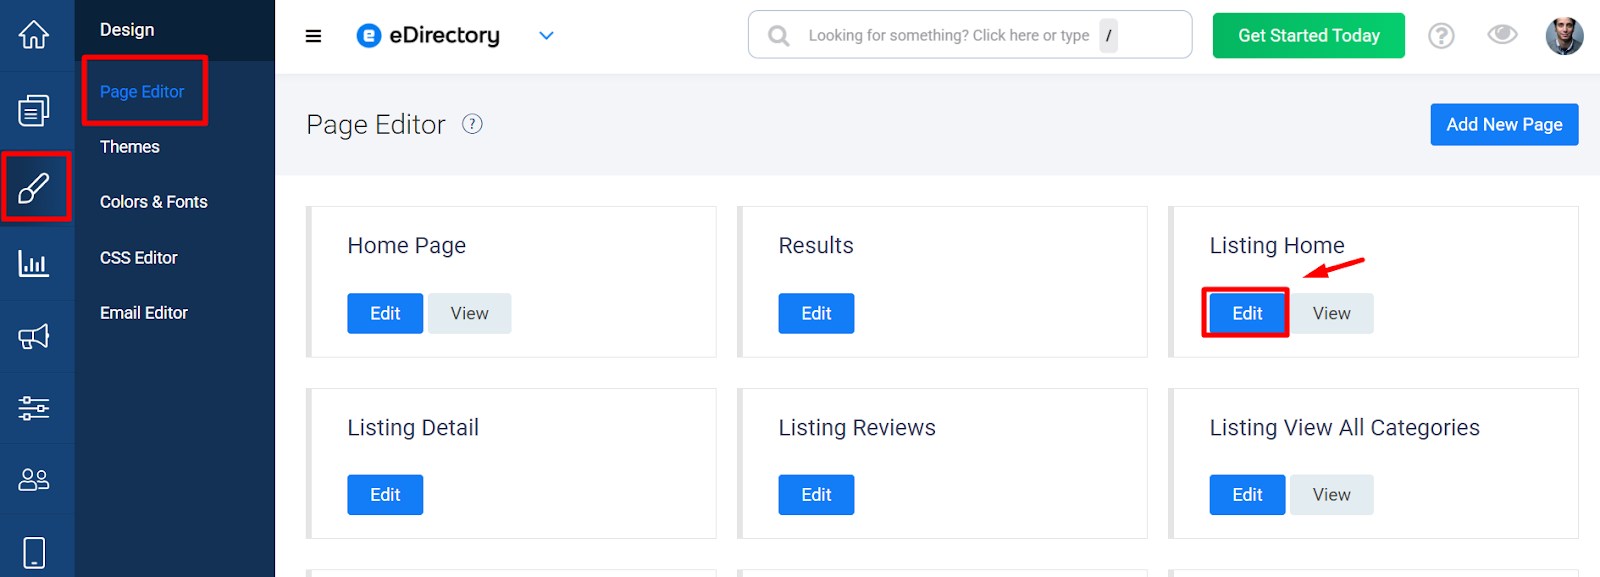The width and height of the screenshot is (1600, 577).
Task: View the Listing Home page
Action: click(1332, 313)
